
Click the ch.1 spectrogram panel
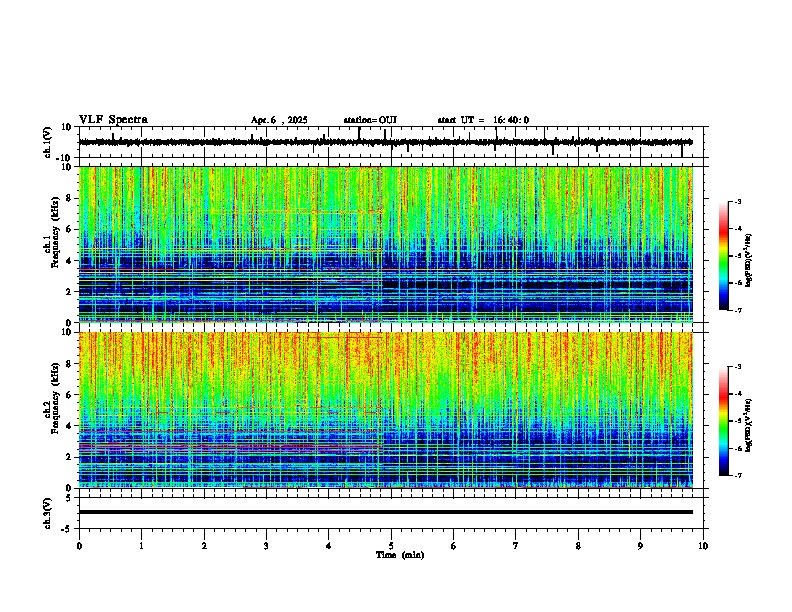(x=386, y=244)
